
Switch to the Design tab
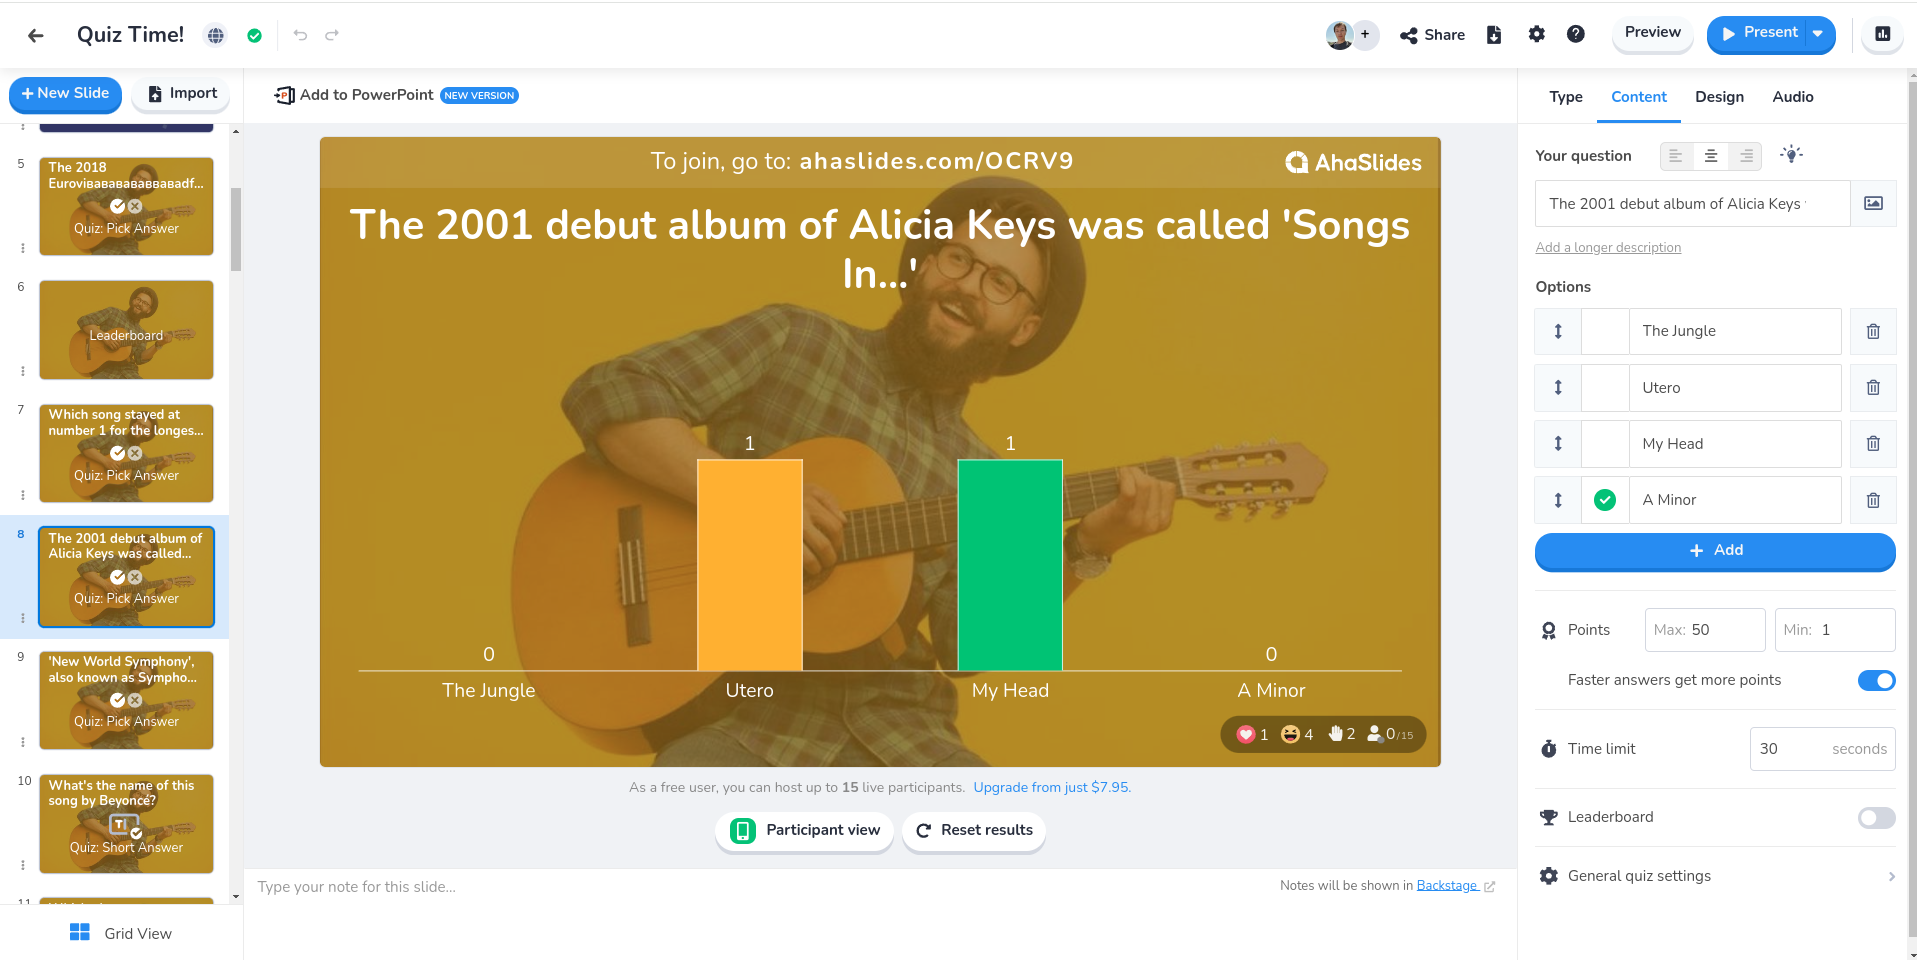[1719, 97]
